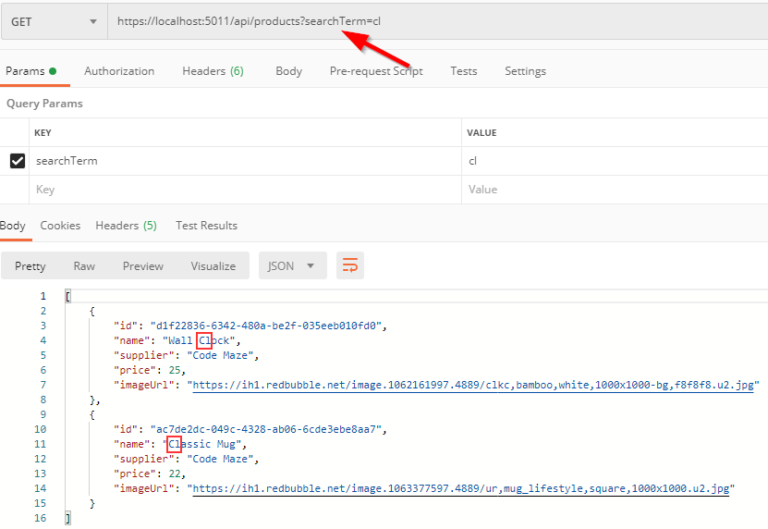The height and width of the screenshot is (529, 768).
Task: Select the request Body tab
Action: click(x=288, y=71)
